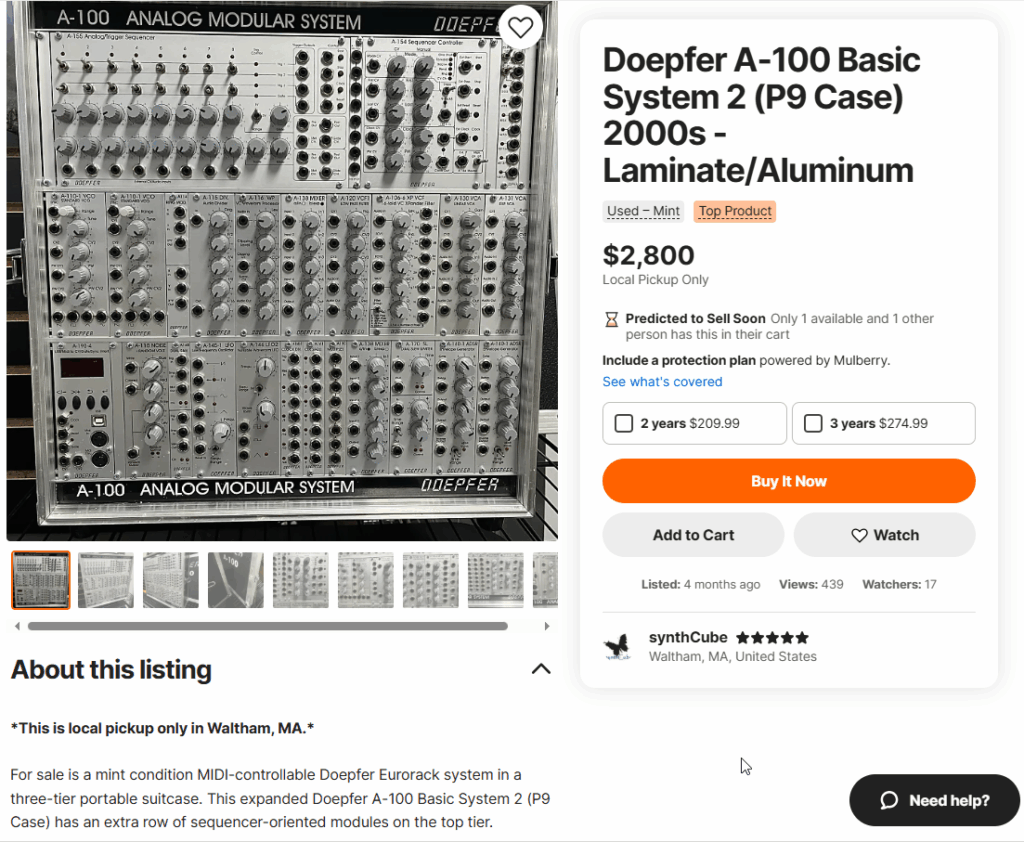Click the Top Product badge
Screen dimensions: 1024x842
click(735, 211)
